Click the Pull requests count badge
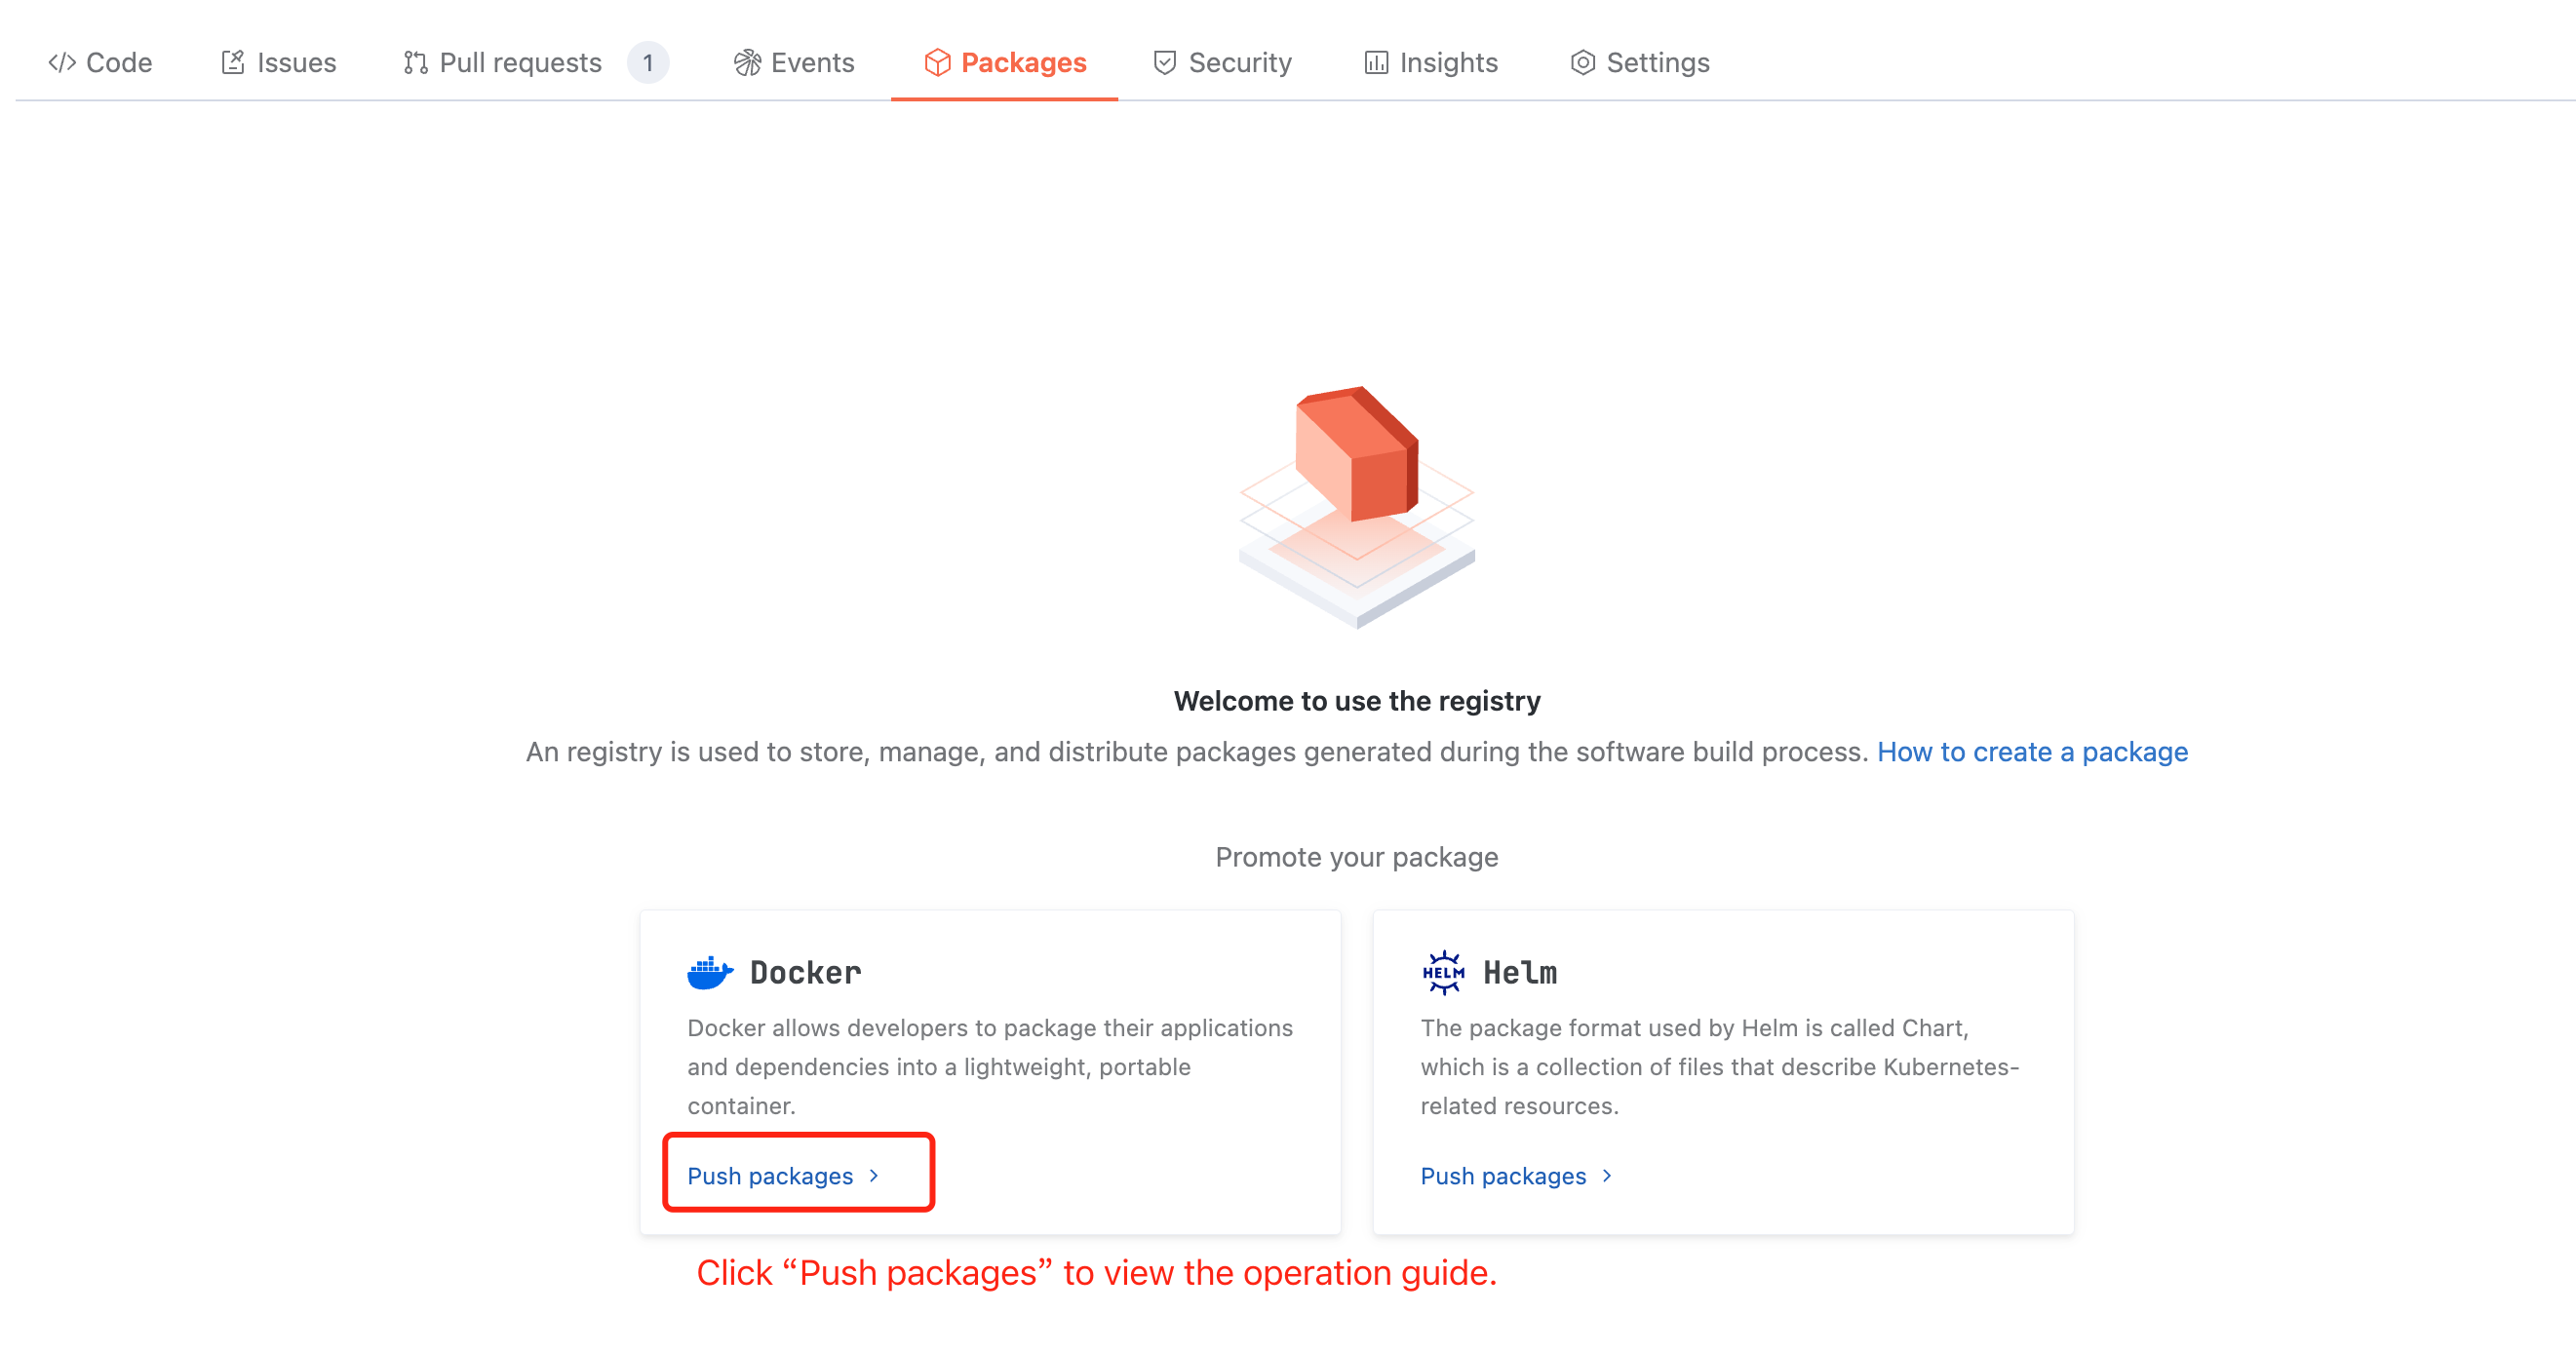Screen dimensions: 2576x1353 tap(648, 63)
